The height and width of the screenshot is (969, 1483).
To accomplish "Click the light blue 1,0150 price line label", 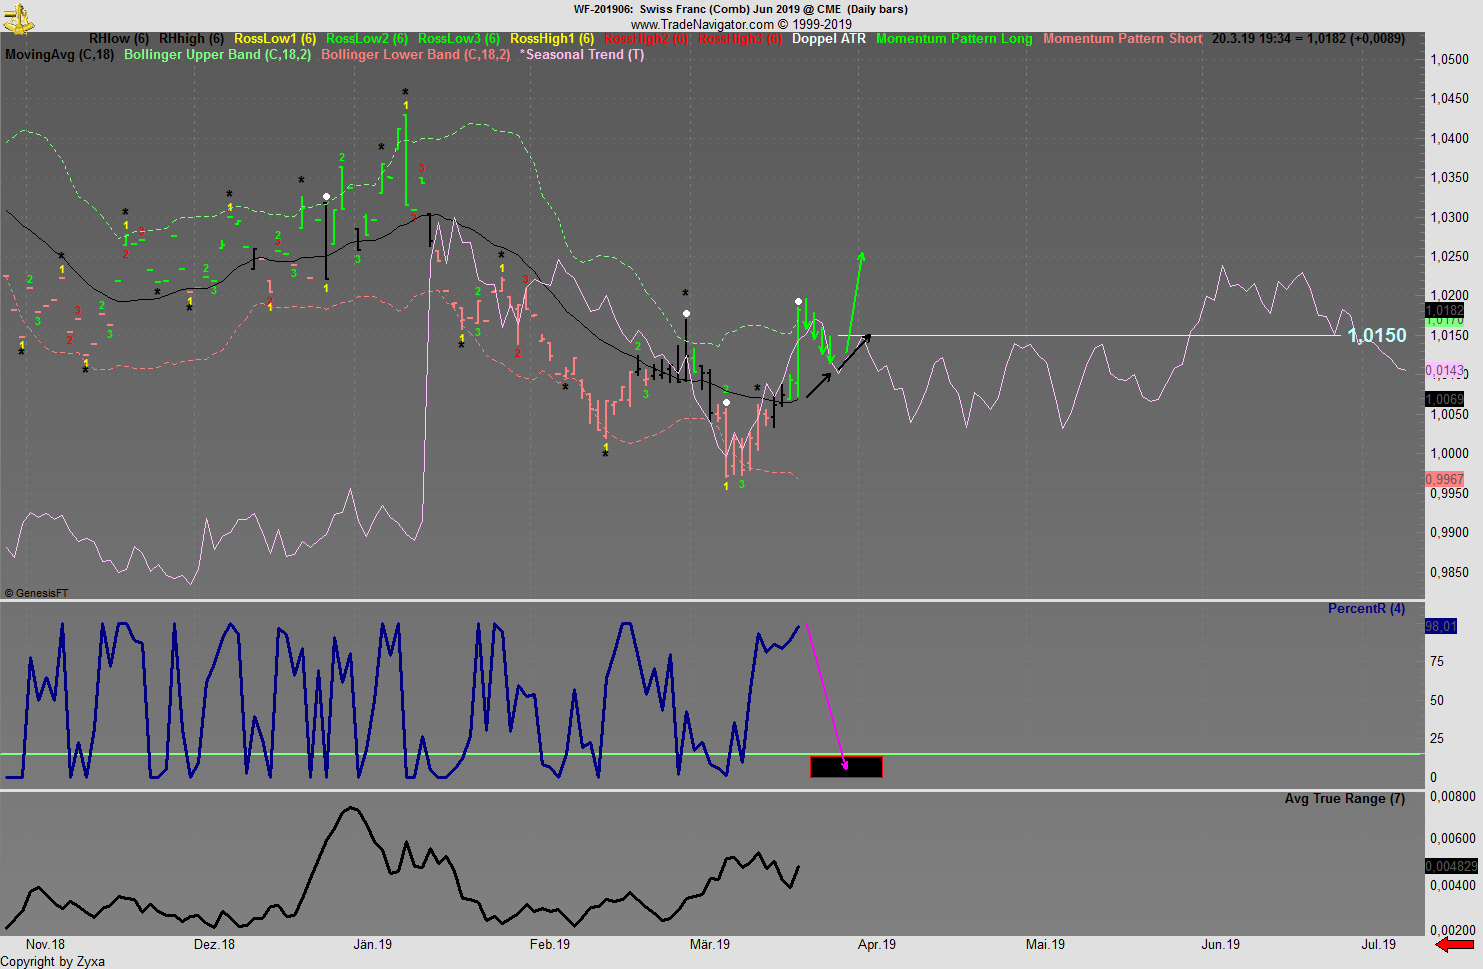I will [x=1377, y=336].
